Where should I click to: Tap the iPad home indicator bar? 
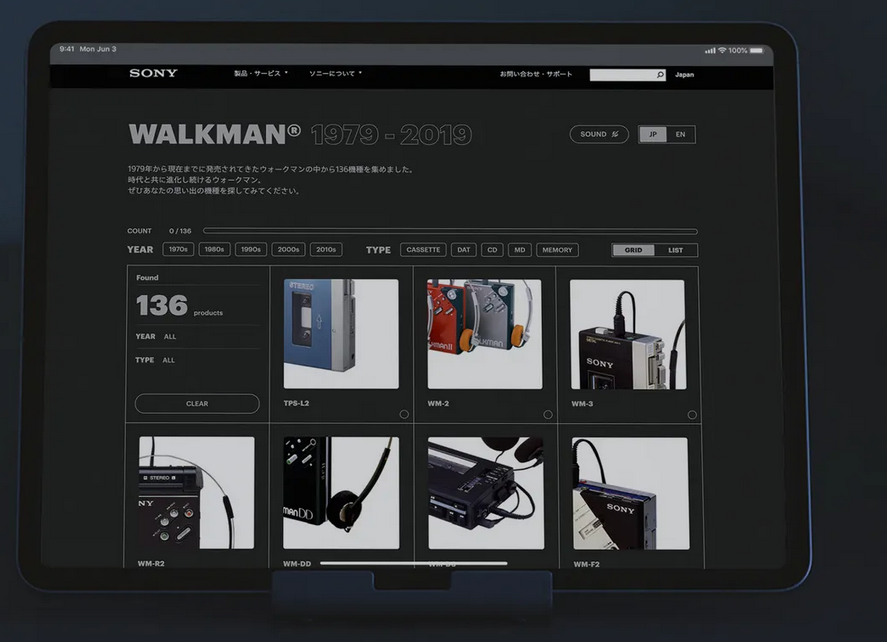tap(414, 563)
